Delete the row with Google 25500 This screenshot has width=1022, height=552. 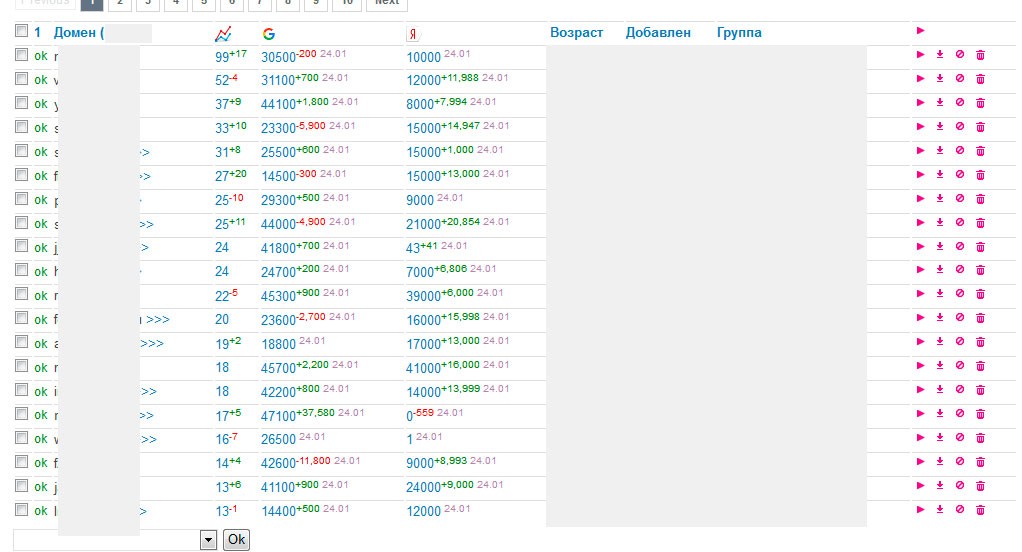pos(980,151)
